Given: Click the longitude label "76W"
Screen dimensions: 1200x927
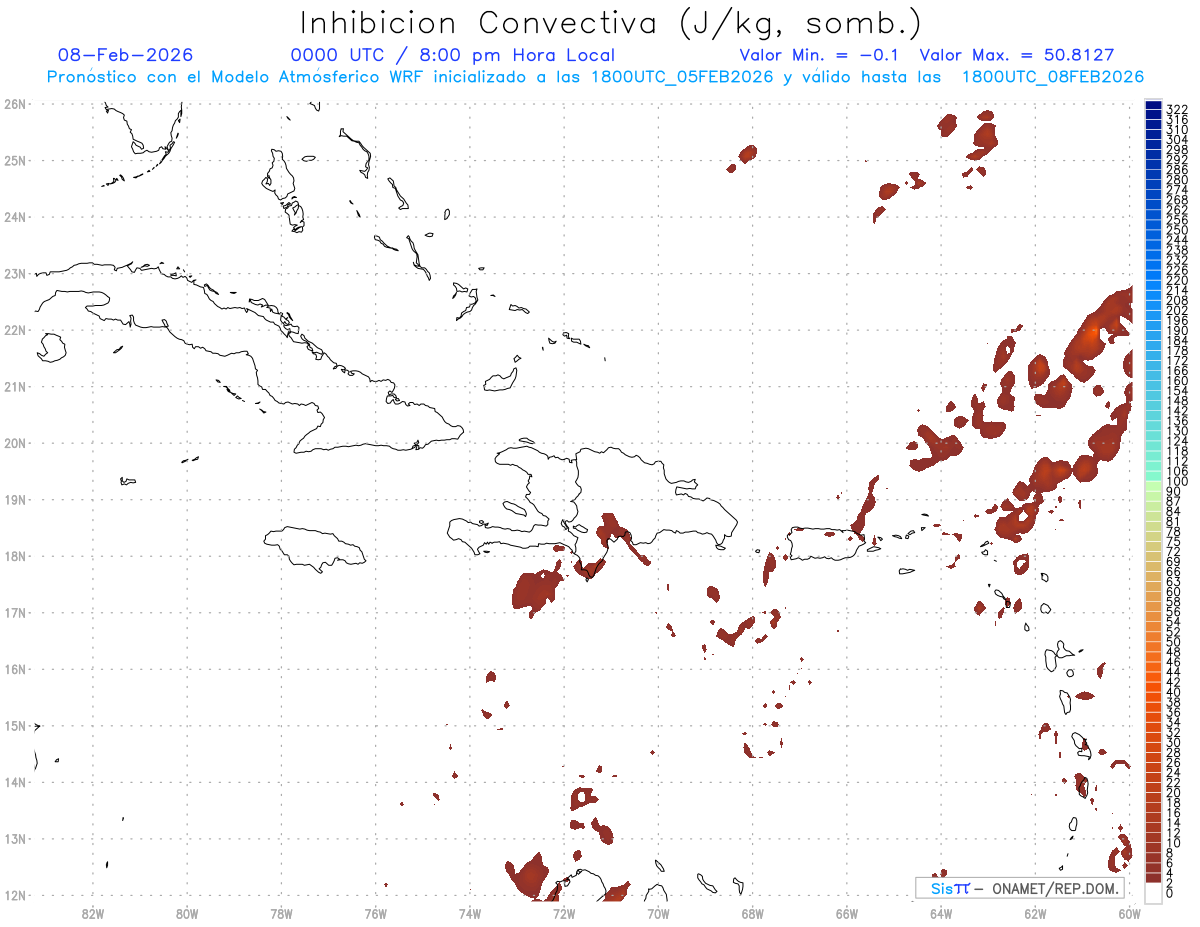Looking at the screenshot, I should coord(376,912).
